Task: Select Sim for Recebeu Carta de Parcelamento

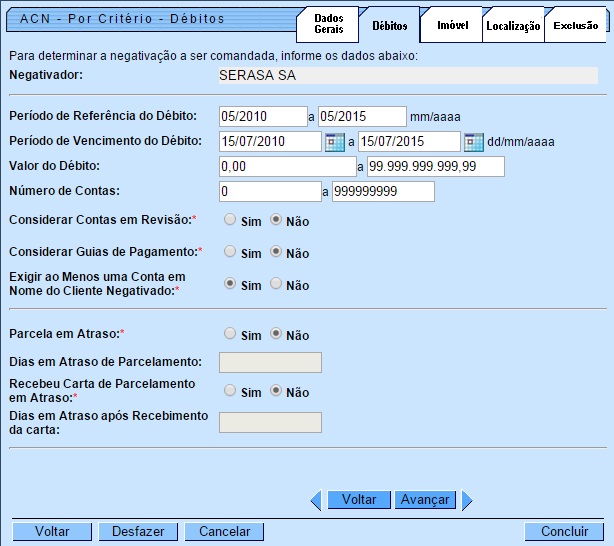Action: coord(231,391)
